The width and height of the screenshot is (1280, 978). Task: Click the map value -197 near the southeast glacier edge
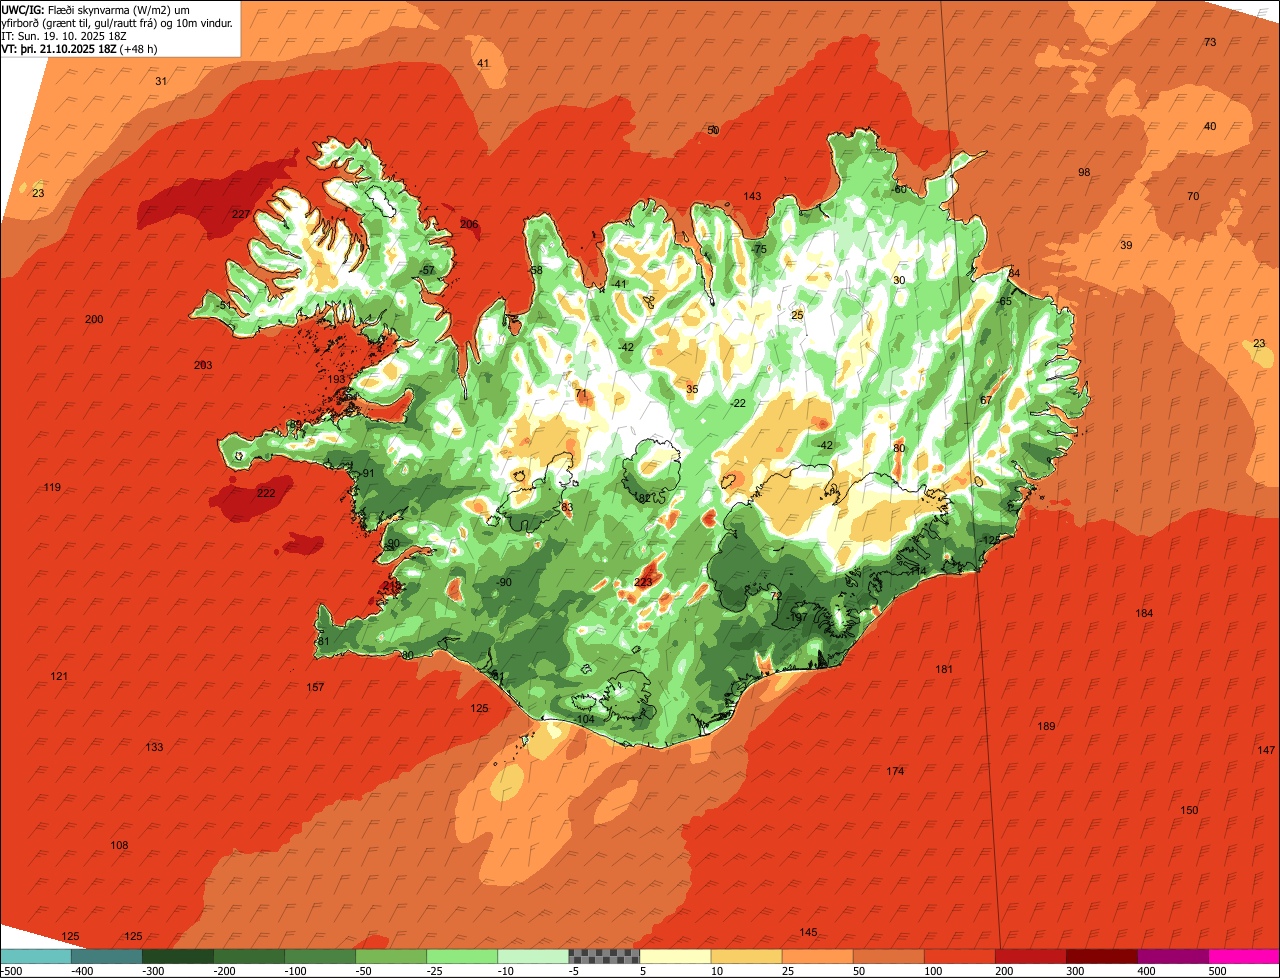click(x=797, y=617)
